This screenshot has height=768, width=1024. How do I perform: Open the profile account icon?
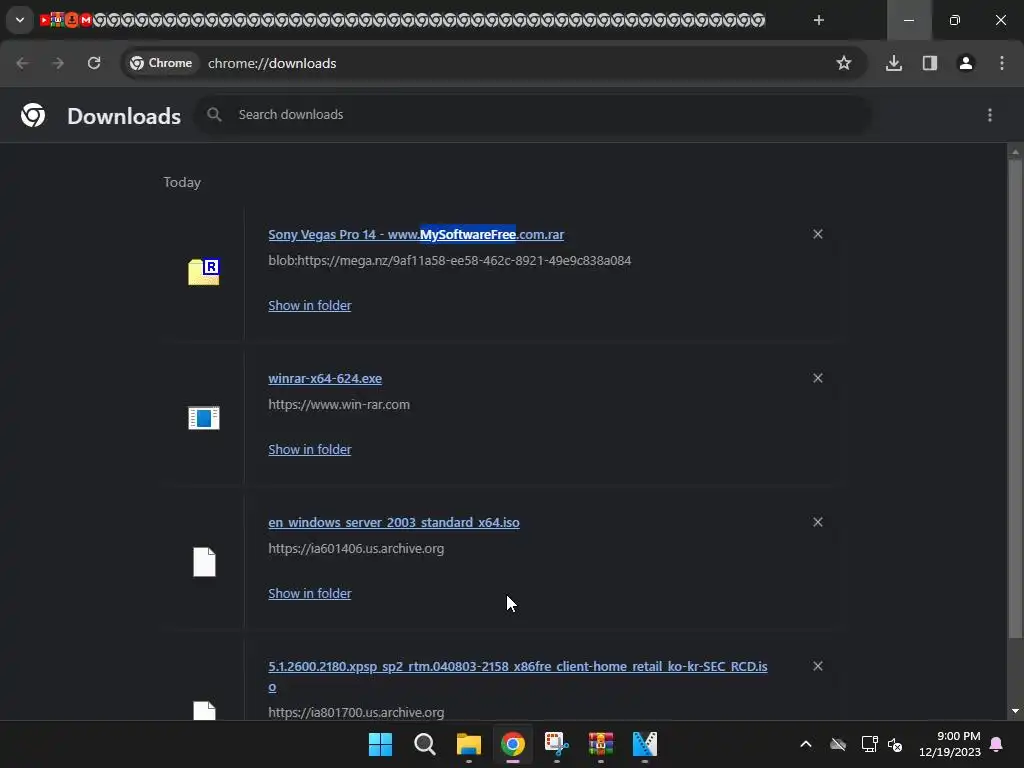(x=966, y=63)
